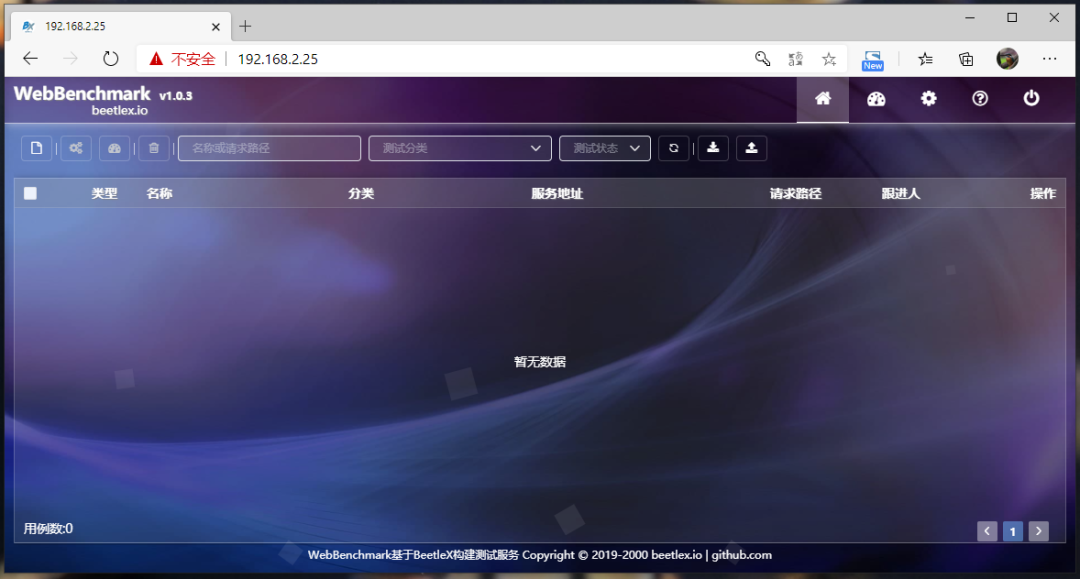This screenshot has height=579, width=1080.
Task: Open the browser favorites list
Action: pyautogui.click(x=926, y=59)
